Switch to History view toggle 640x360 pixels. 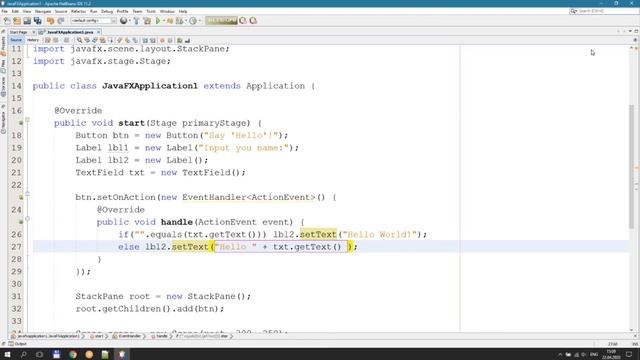33,40
